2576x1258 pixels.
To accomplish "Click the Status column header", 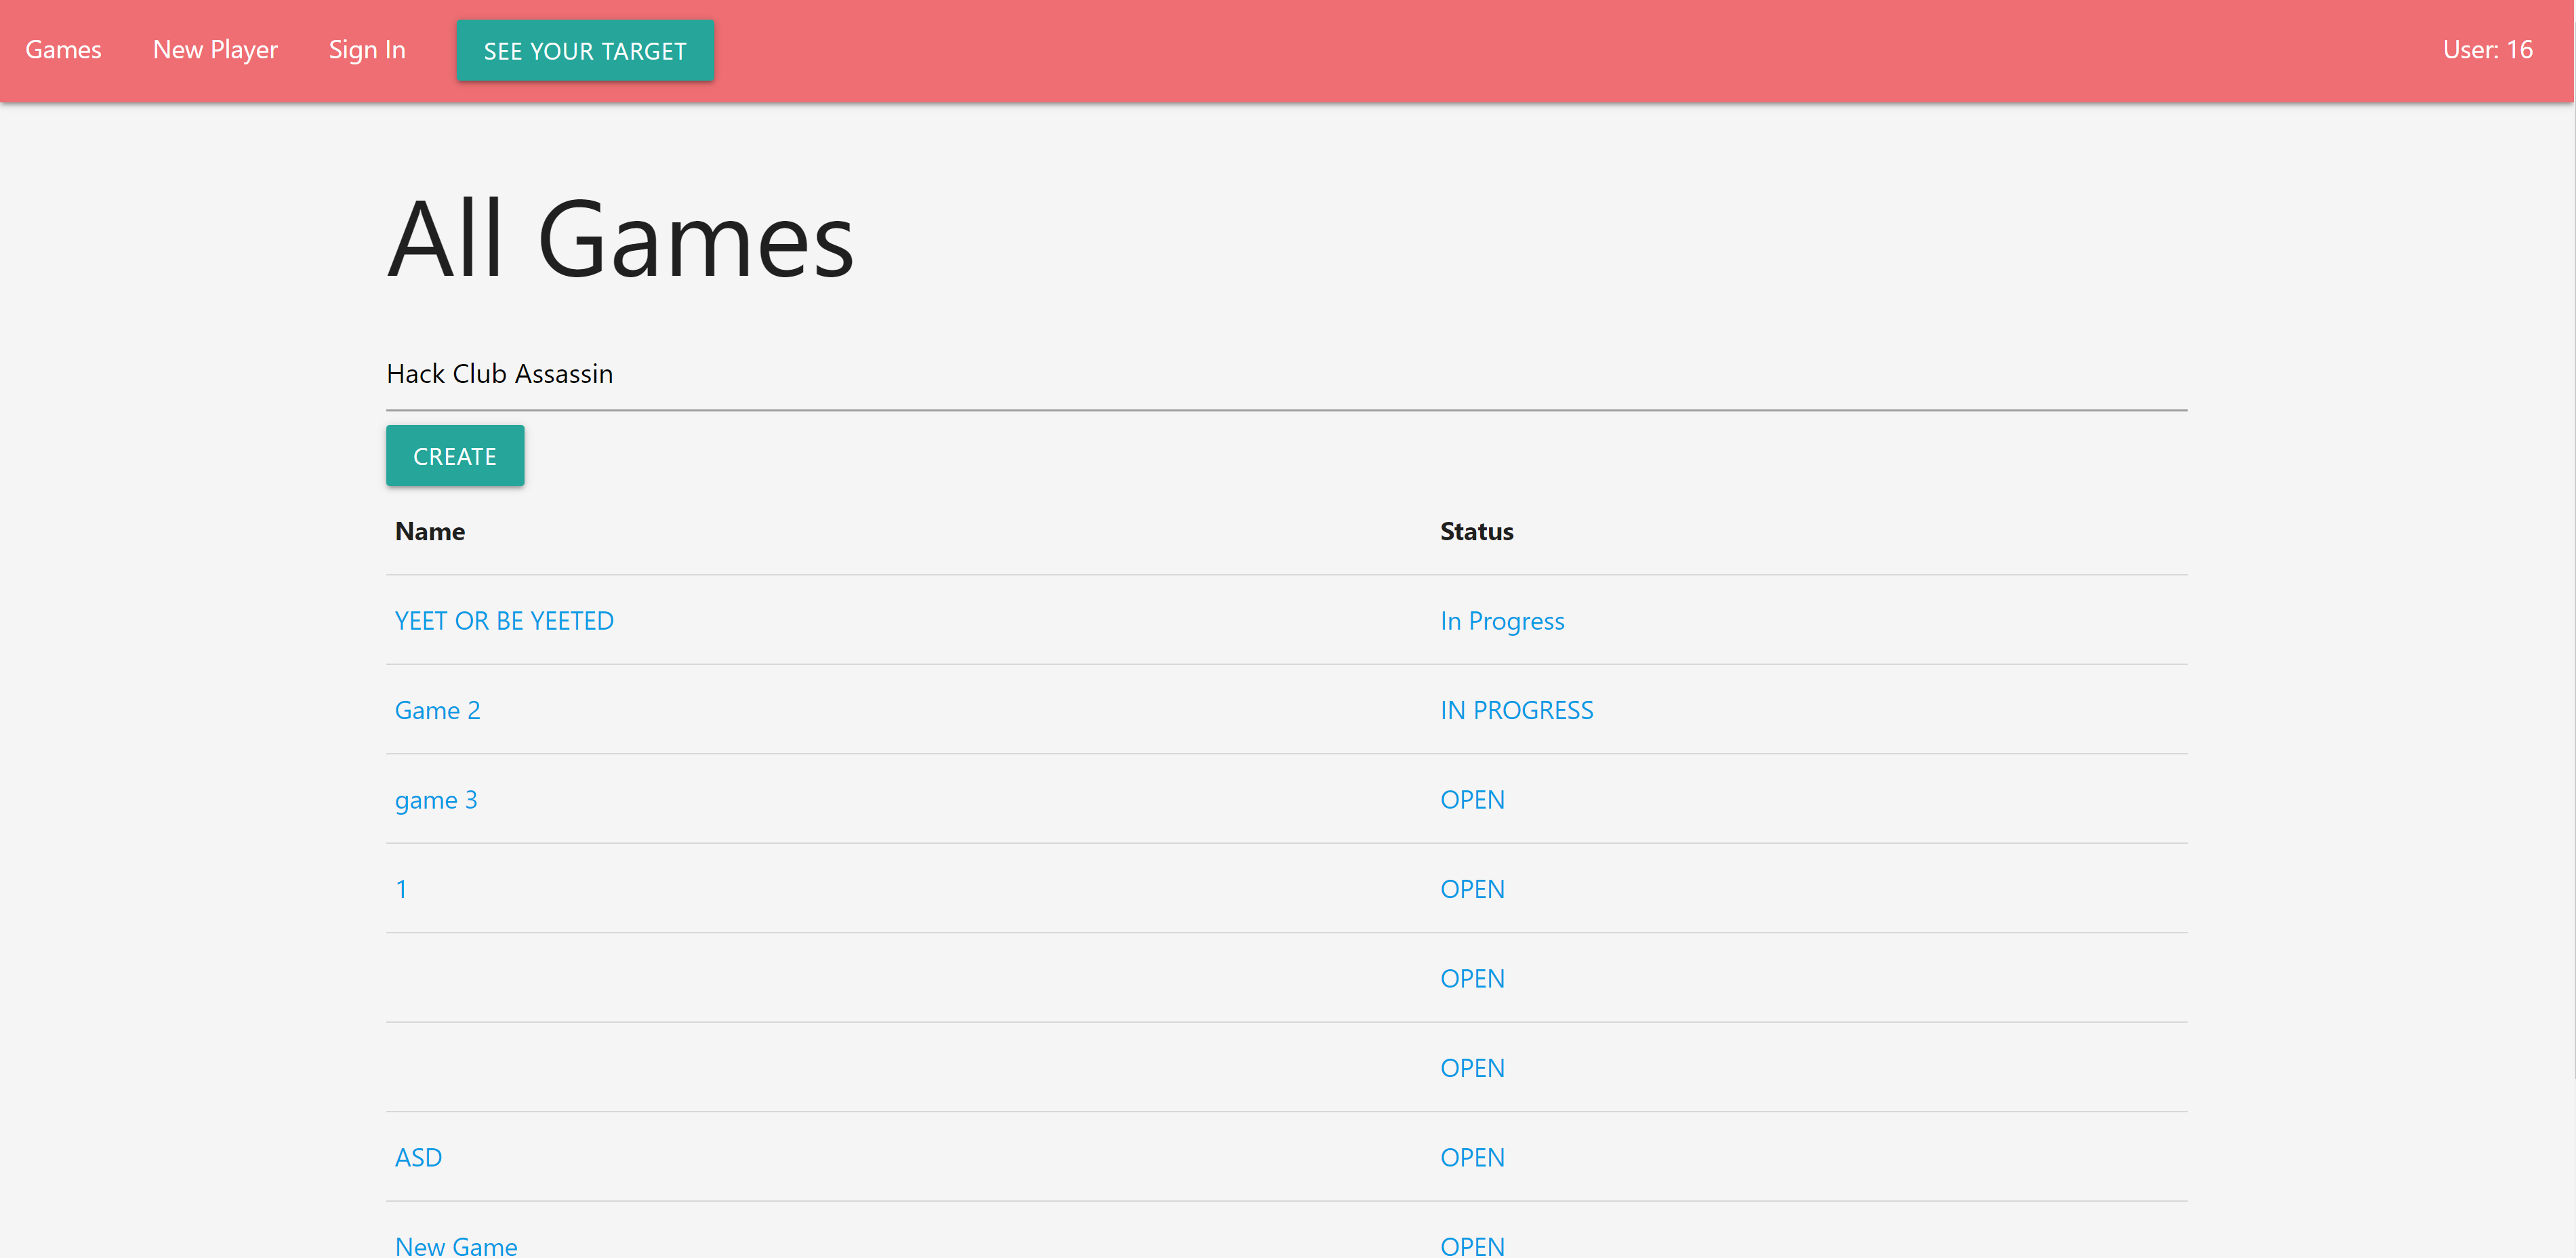I will (x=1476, y=531).
